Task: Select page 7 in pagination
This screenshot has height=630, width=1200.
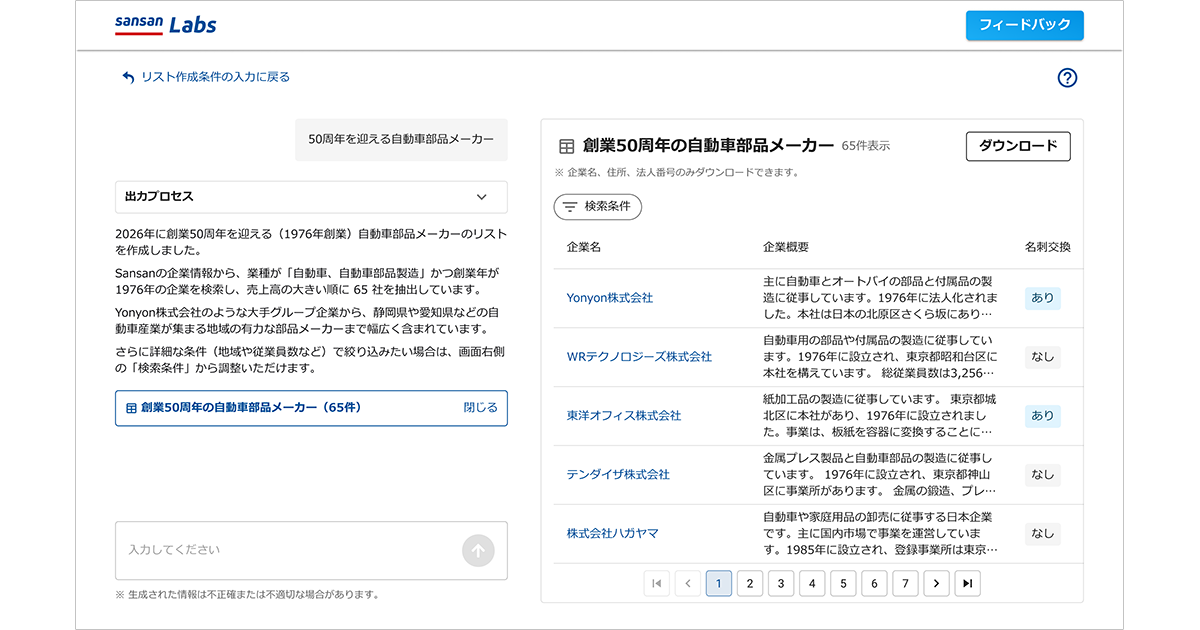Action: pyautogui.click(x=905, y=583)
